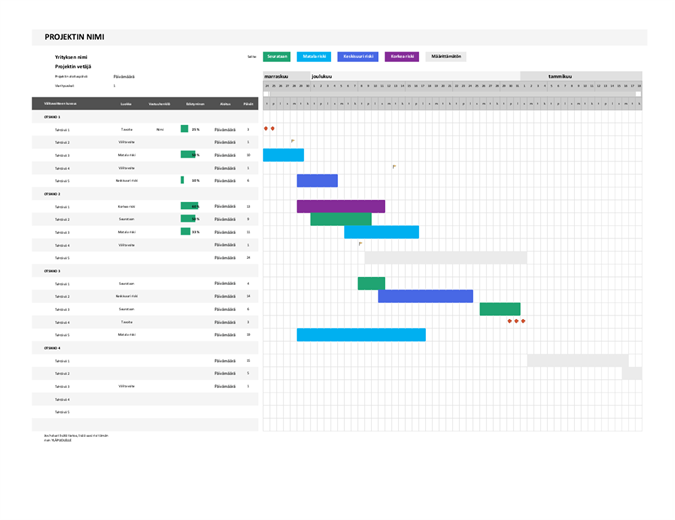Click the 10 % progress bar of OTSIKKO 1 Tehtävä 5
Viewport: 675px width, 520px height.
[182, 180]
